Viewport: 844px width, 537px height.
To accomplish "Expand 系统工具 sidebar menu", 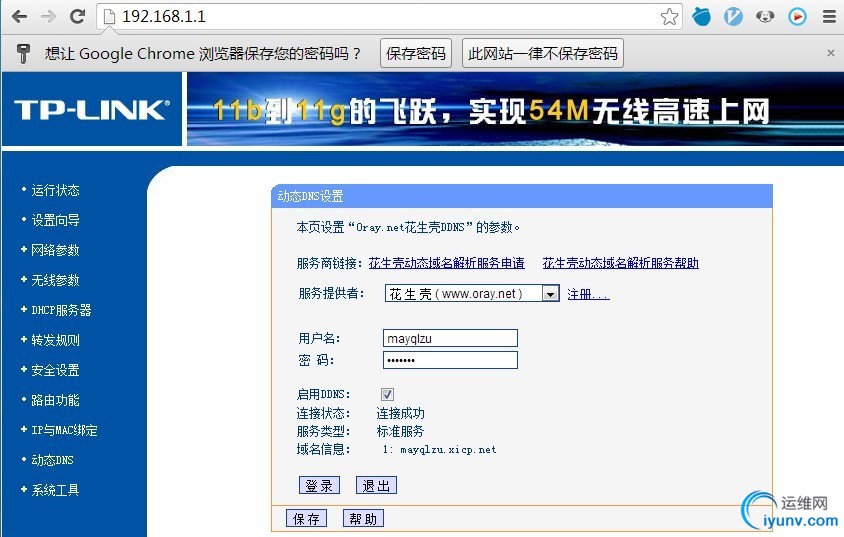I will click(x=55, y=490).
